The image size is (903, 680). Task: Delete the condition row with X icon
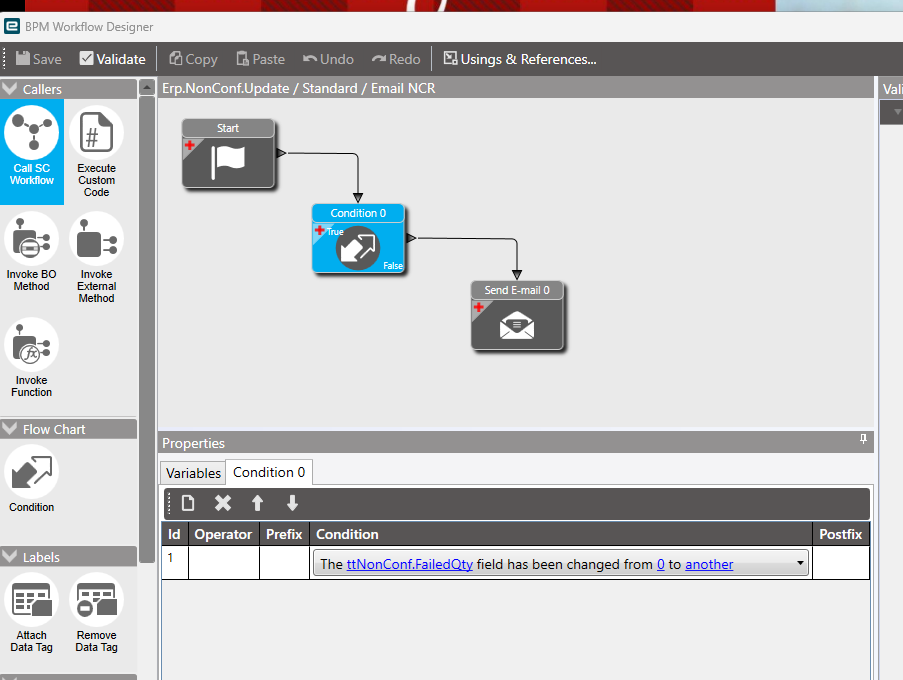coord(223,503)
